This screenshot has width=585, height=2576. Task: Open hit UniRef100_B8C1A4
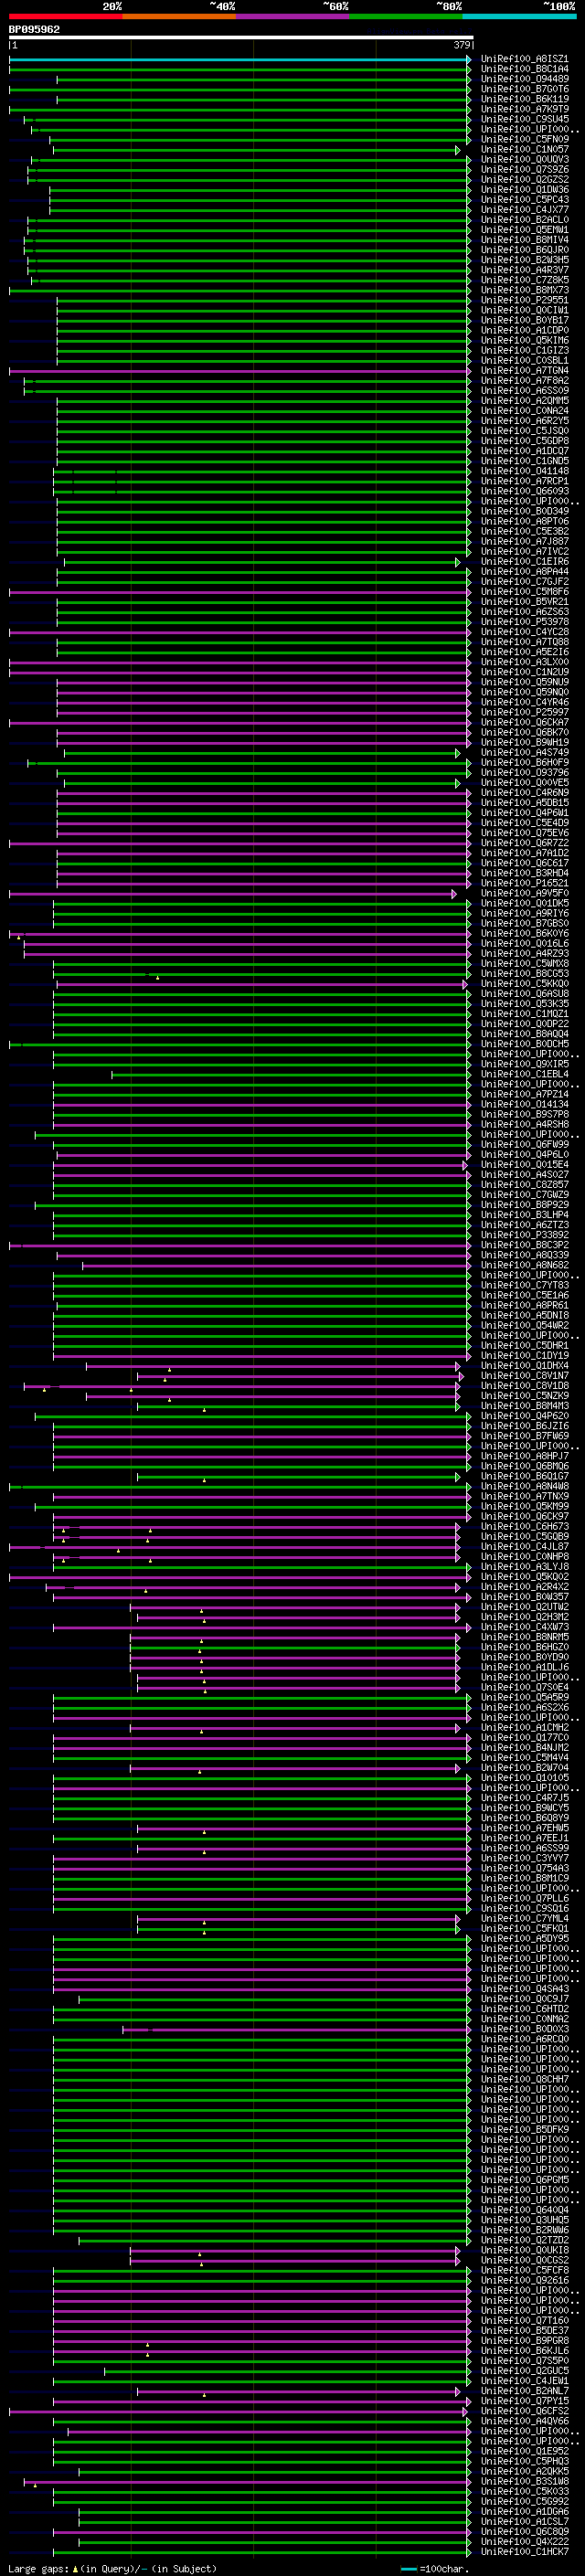(525, 69)
